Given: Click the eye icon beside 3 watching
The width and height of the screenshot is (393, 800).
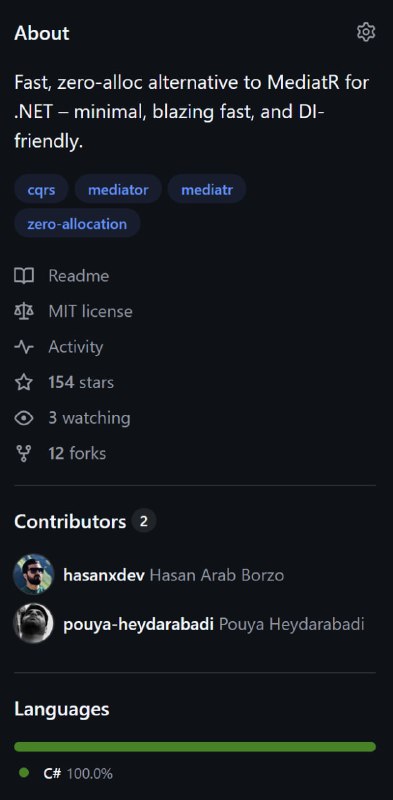Looking at the screenshot, I should pos(24,418).
